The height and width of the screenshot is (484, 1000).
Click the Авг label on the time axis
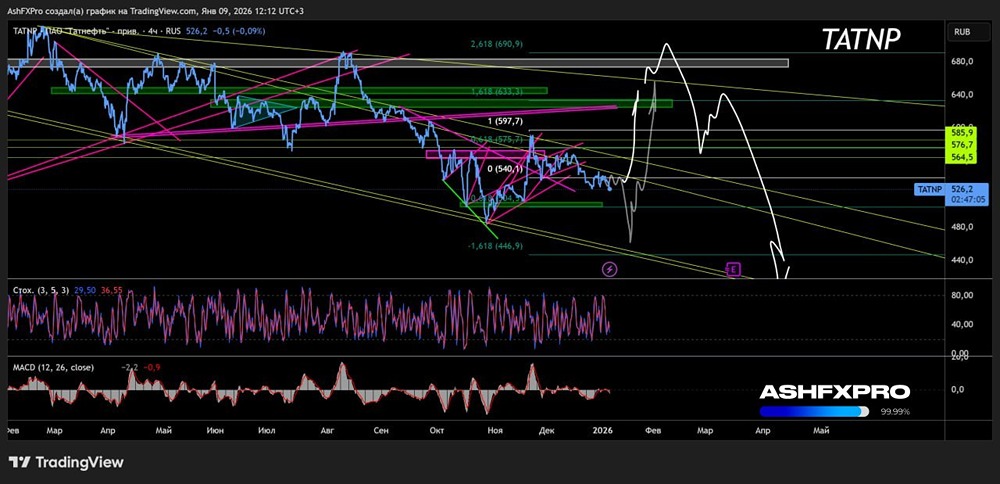[326, 431]
